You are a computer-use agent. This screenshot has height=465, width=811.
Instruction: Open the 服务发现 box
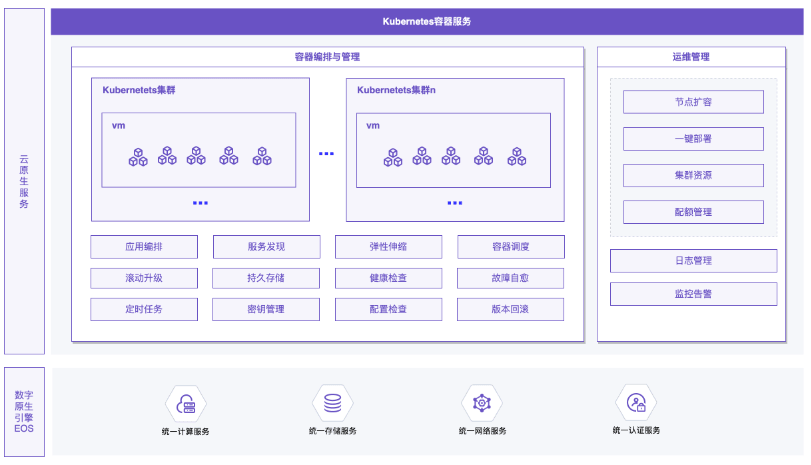pos(266,247)
